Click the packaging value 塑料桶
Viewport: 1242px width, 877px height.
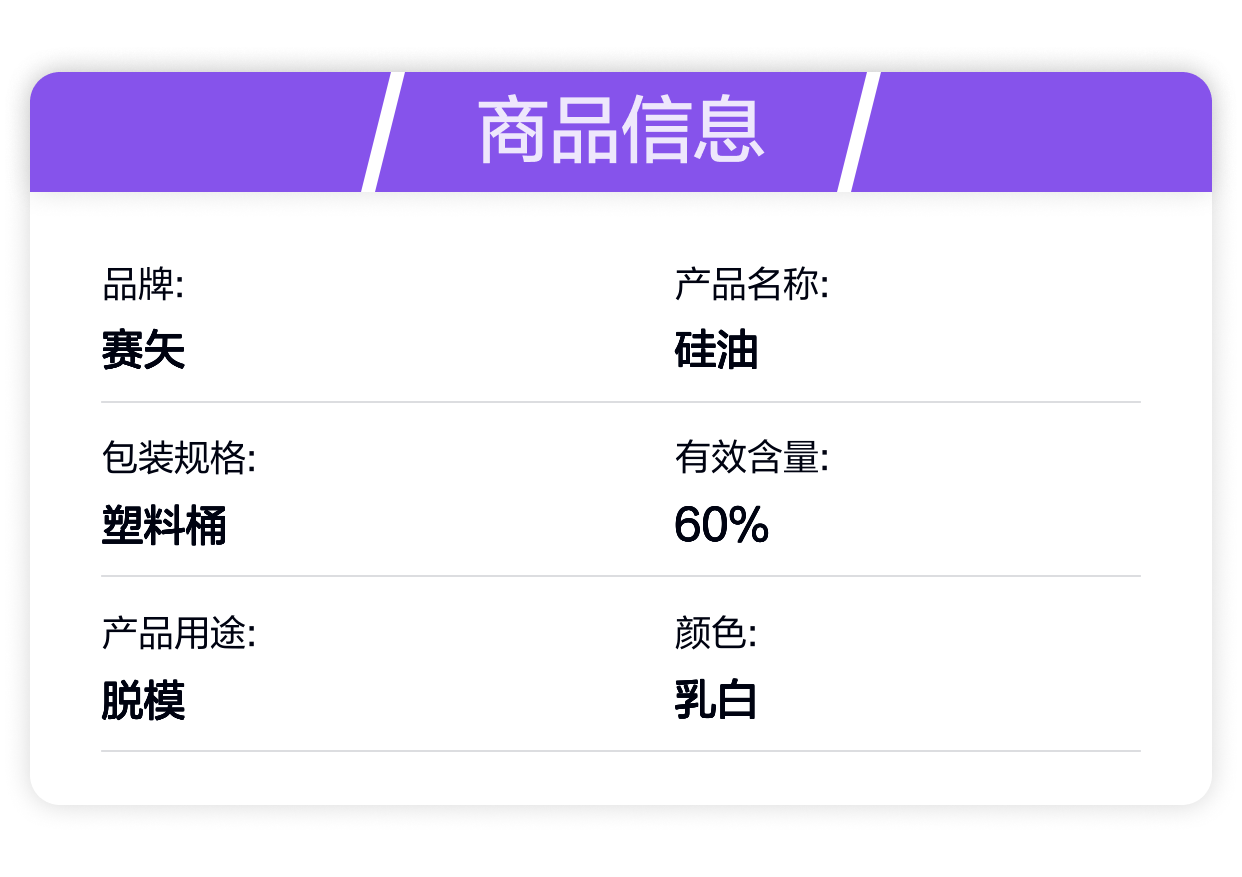coord(164,525)
